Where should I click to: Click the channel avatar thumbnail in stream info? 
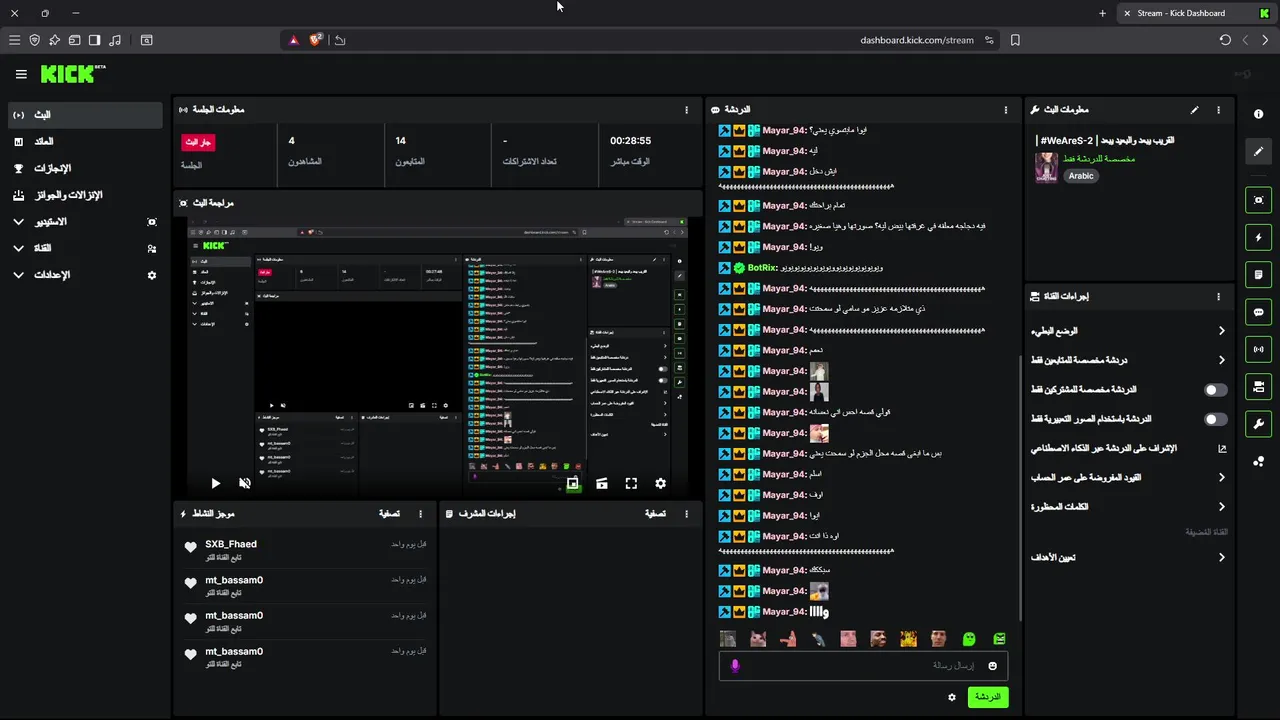pos(1046,167)
